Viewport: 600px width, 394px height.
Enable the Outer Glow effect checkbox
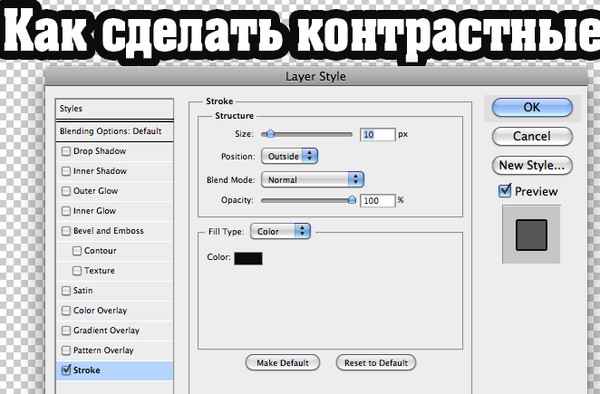[x=66, y=191]
